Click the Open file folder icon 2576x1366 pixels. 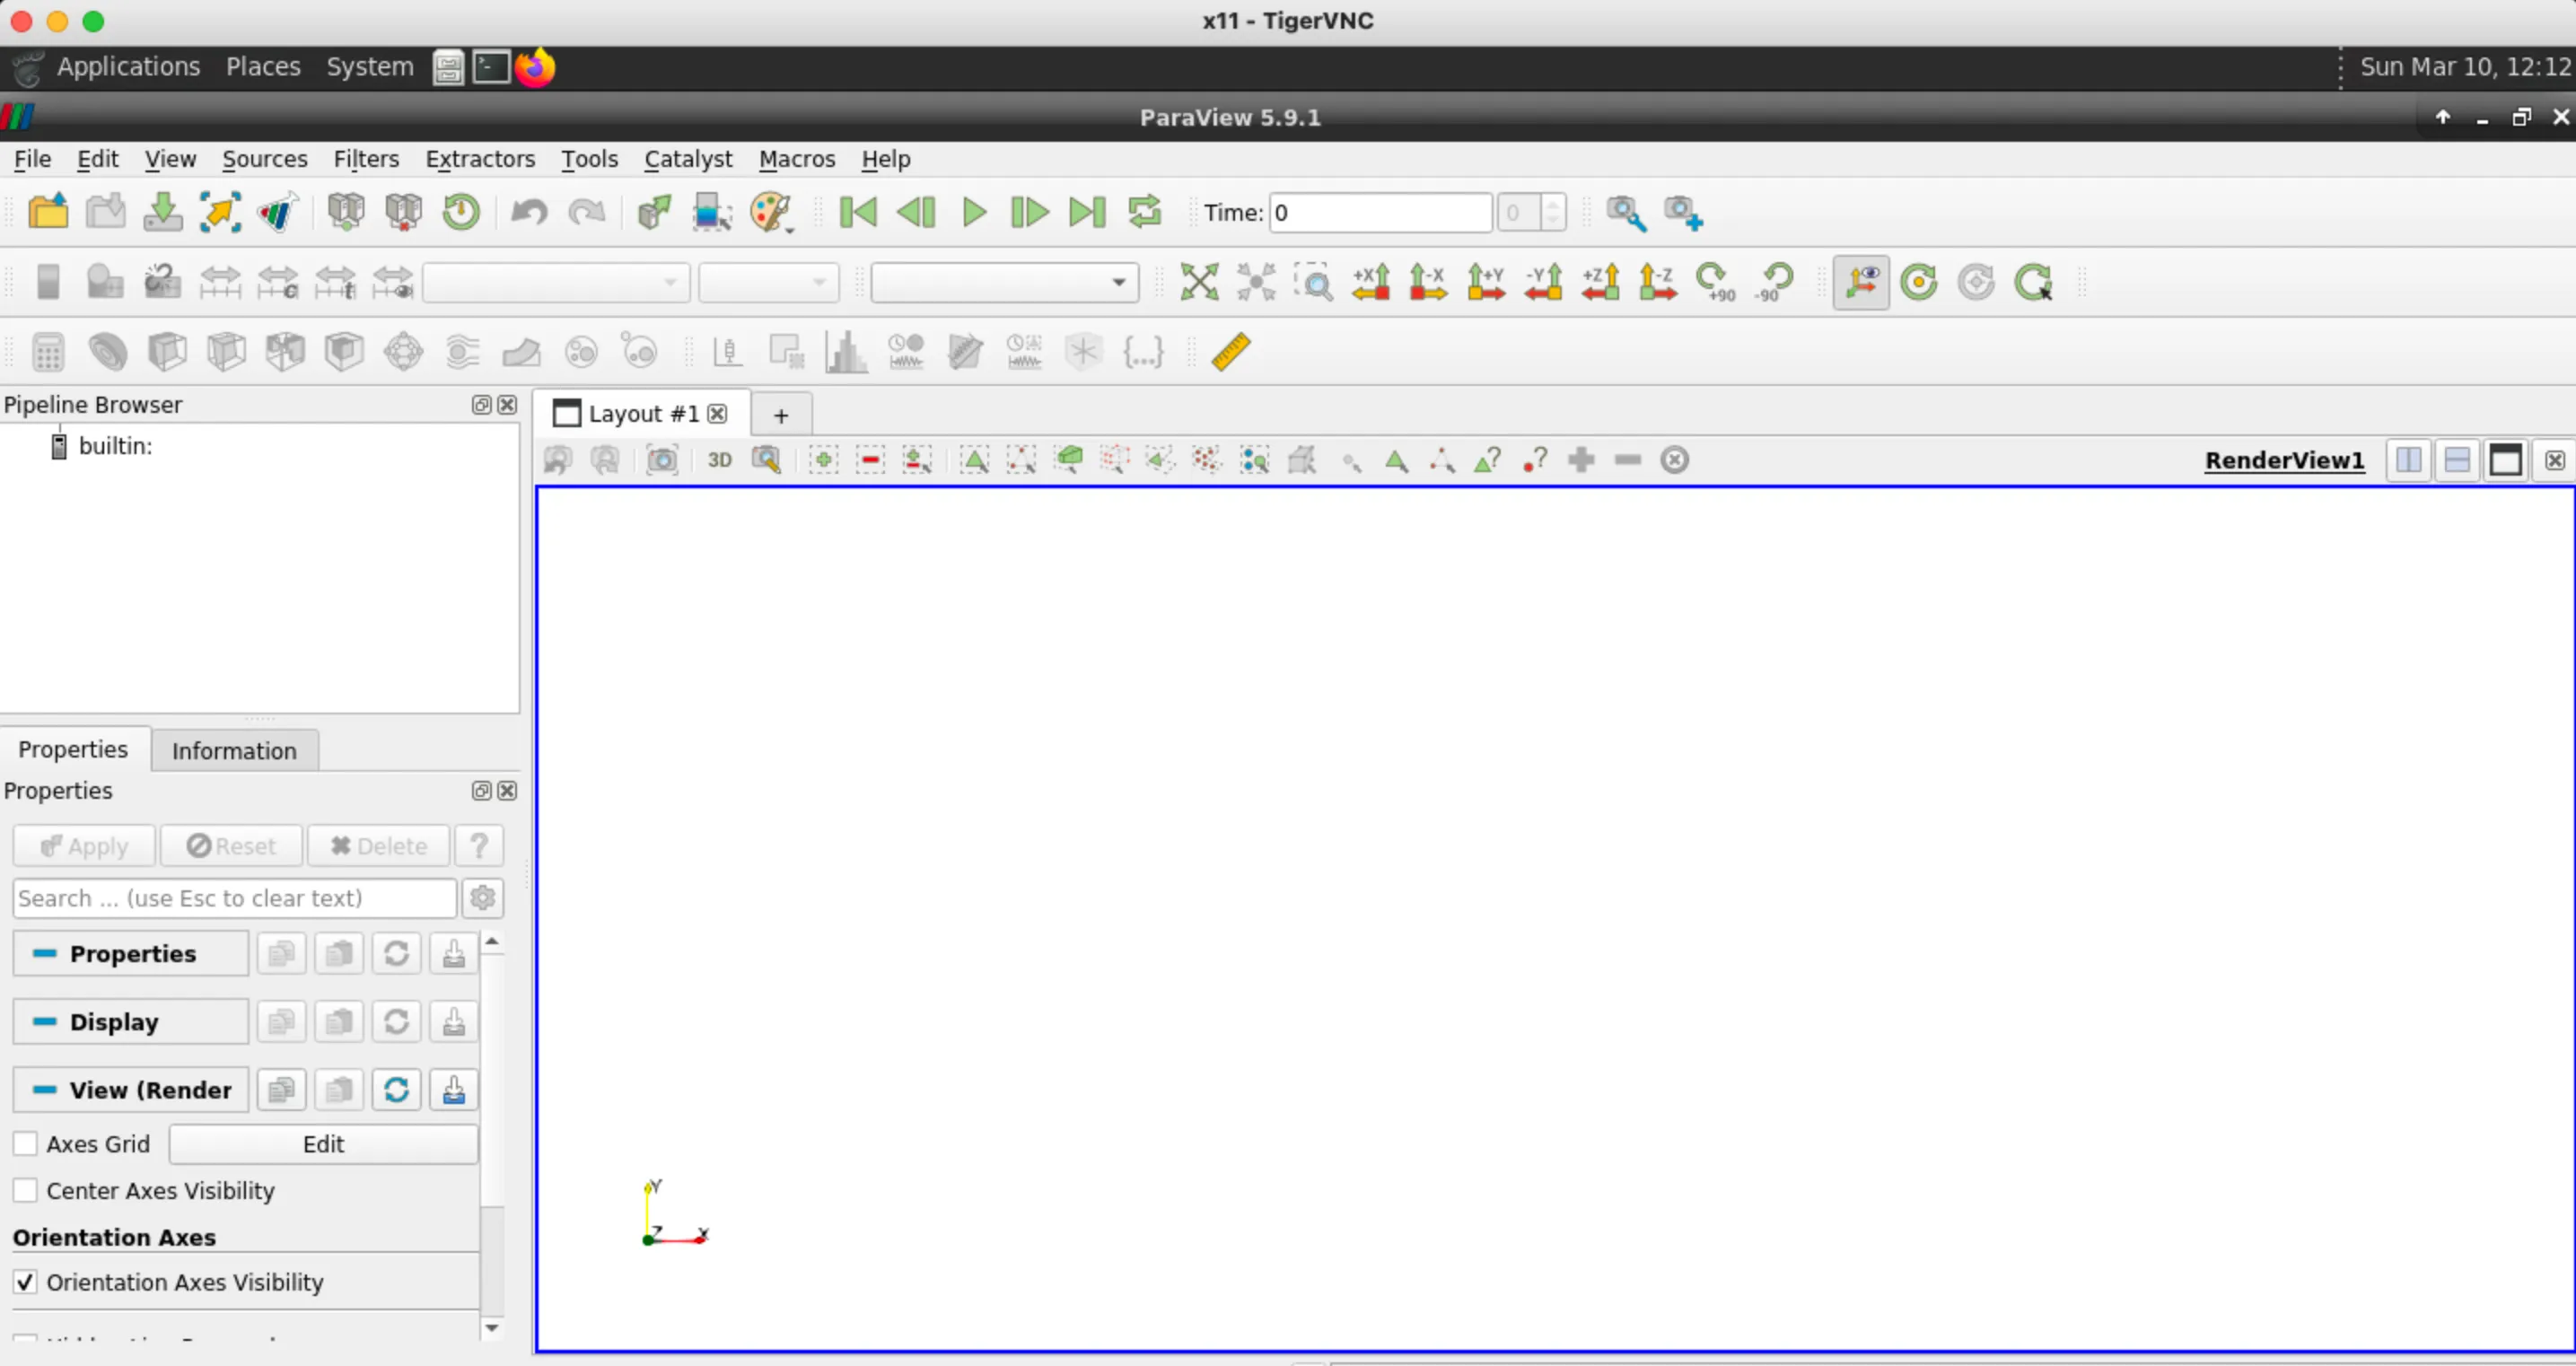coord(48,212)
